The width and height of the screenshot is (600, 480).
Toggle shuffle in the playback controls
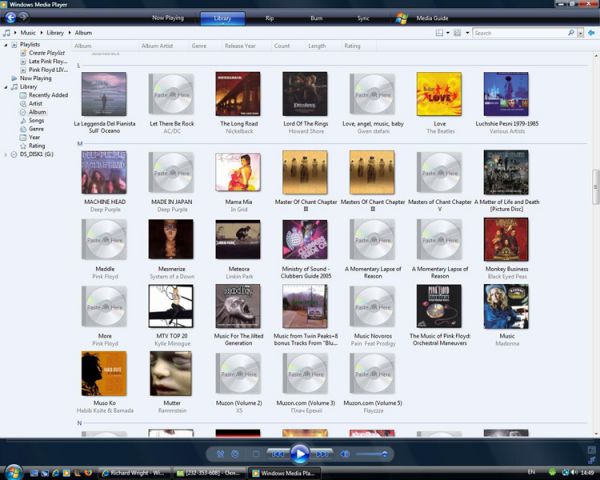220,454
